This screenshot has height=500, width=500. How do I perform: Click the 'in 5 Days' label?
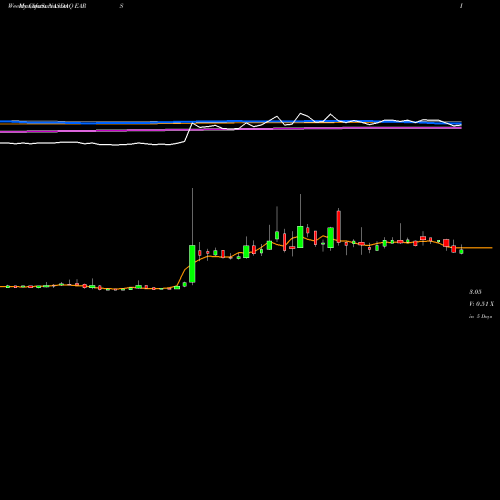[x=480, y=316]
